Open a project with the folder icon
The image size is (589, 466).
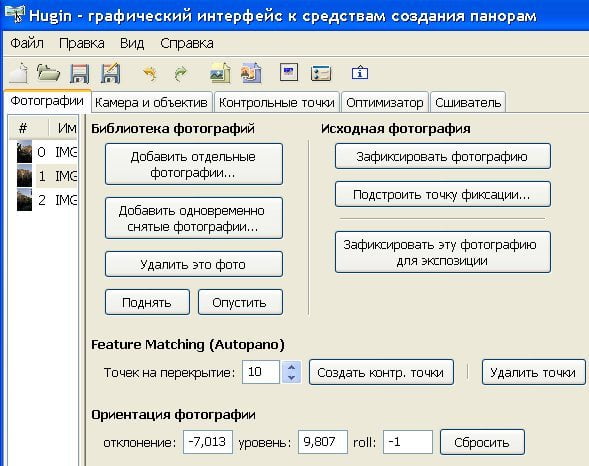pyautogui.click(x=48, y=72)
